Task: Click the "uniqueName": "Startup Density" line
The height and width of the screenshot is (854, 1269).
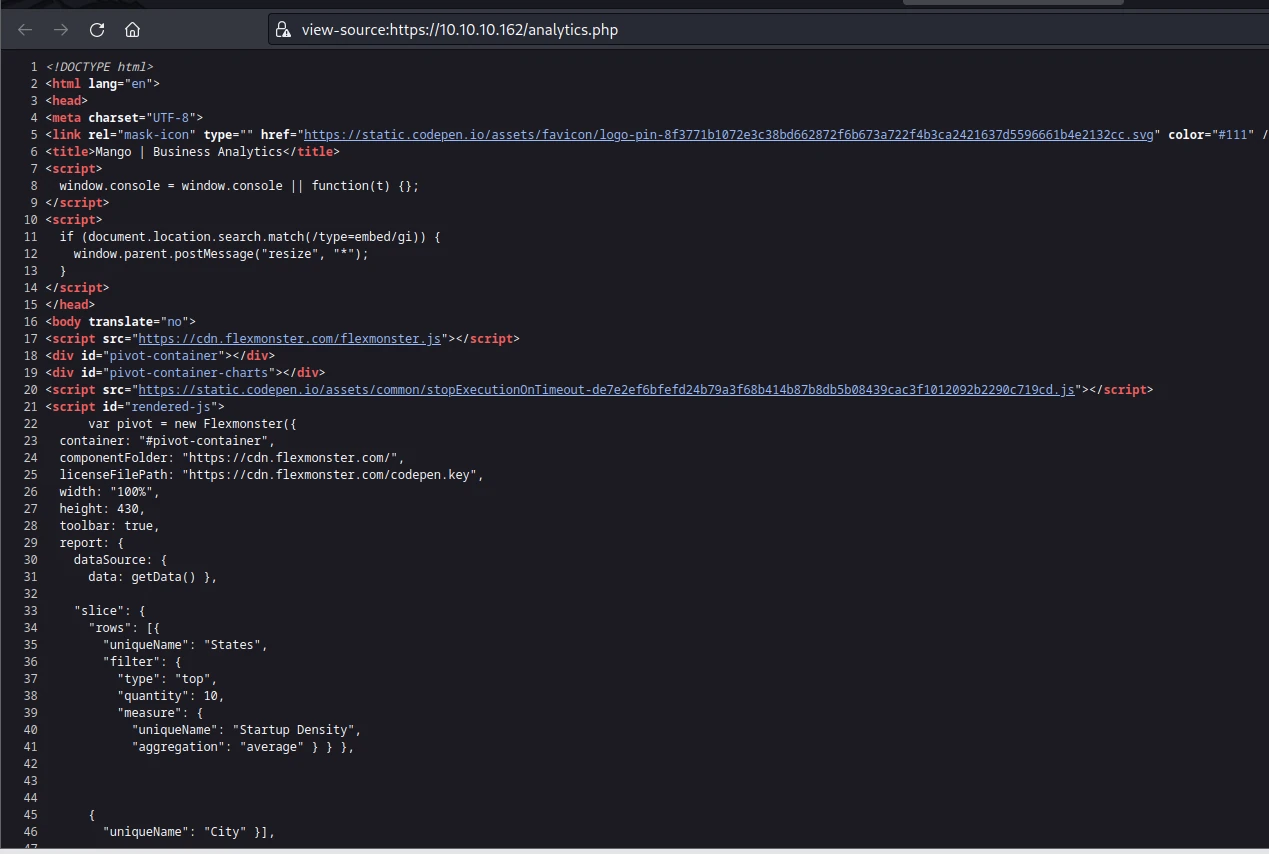Action: click(246, 729)
